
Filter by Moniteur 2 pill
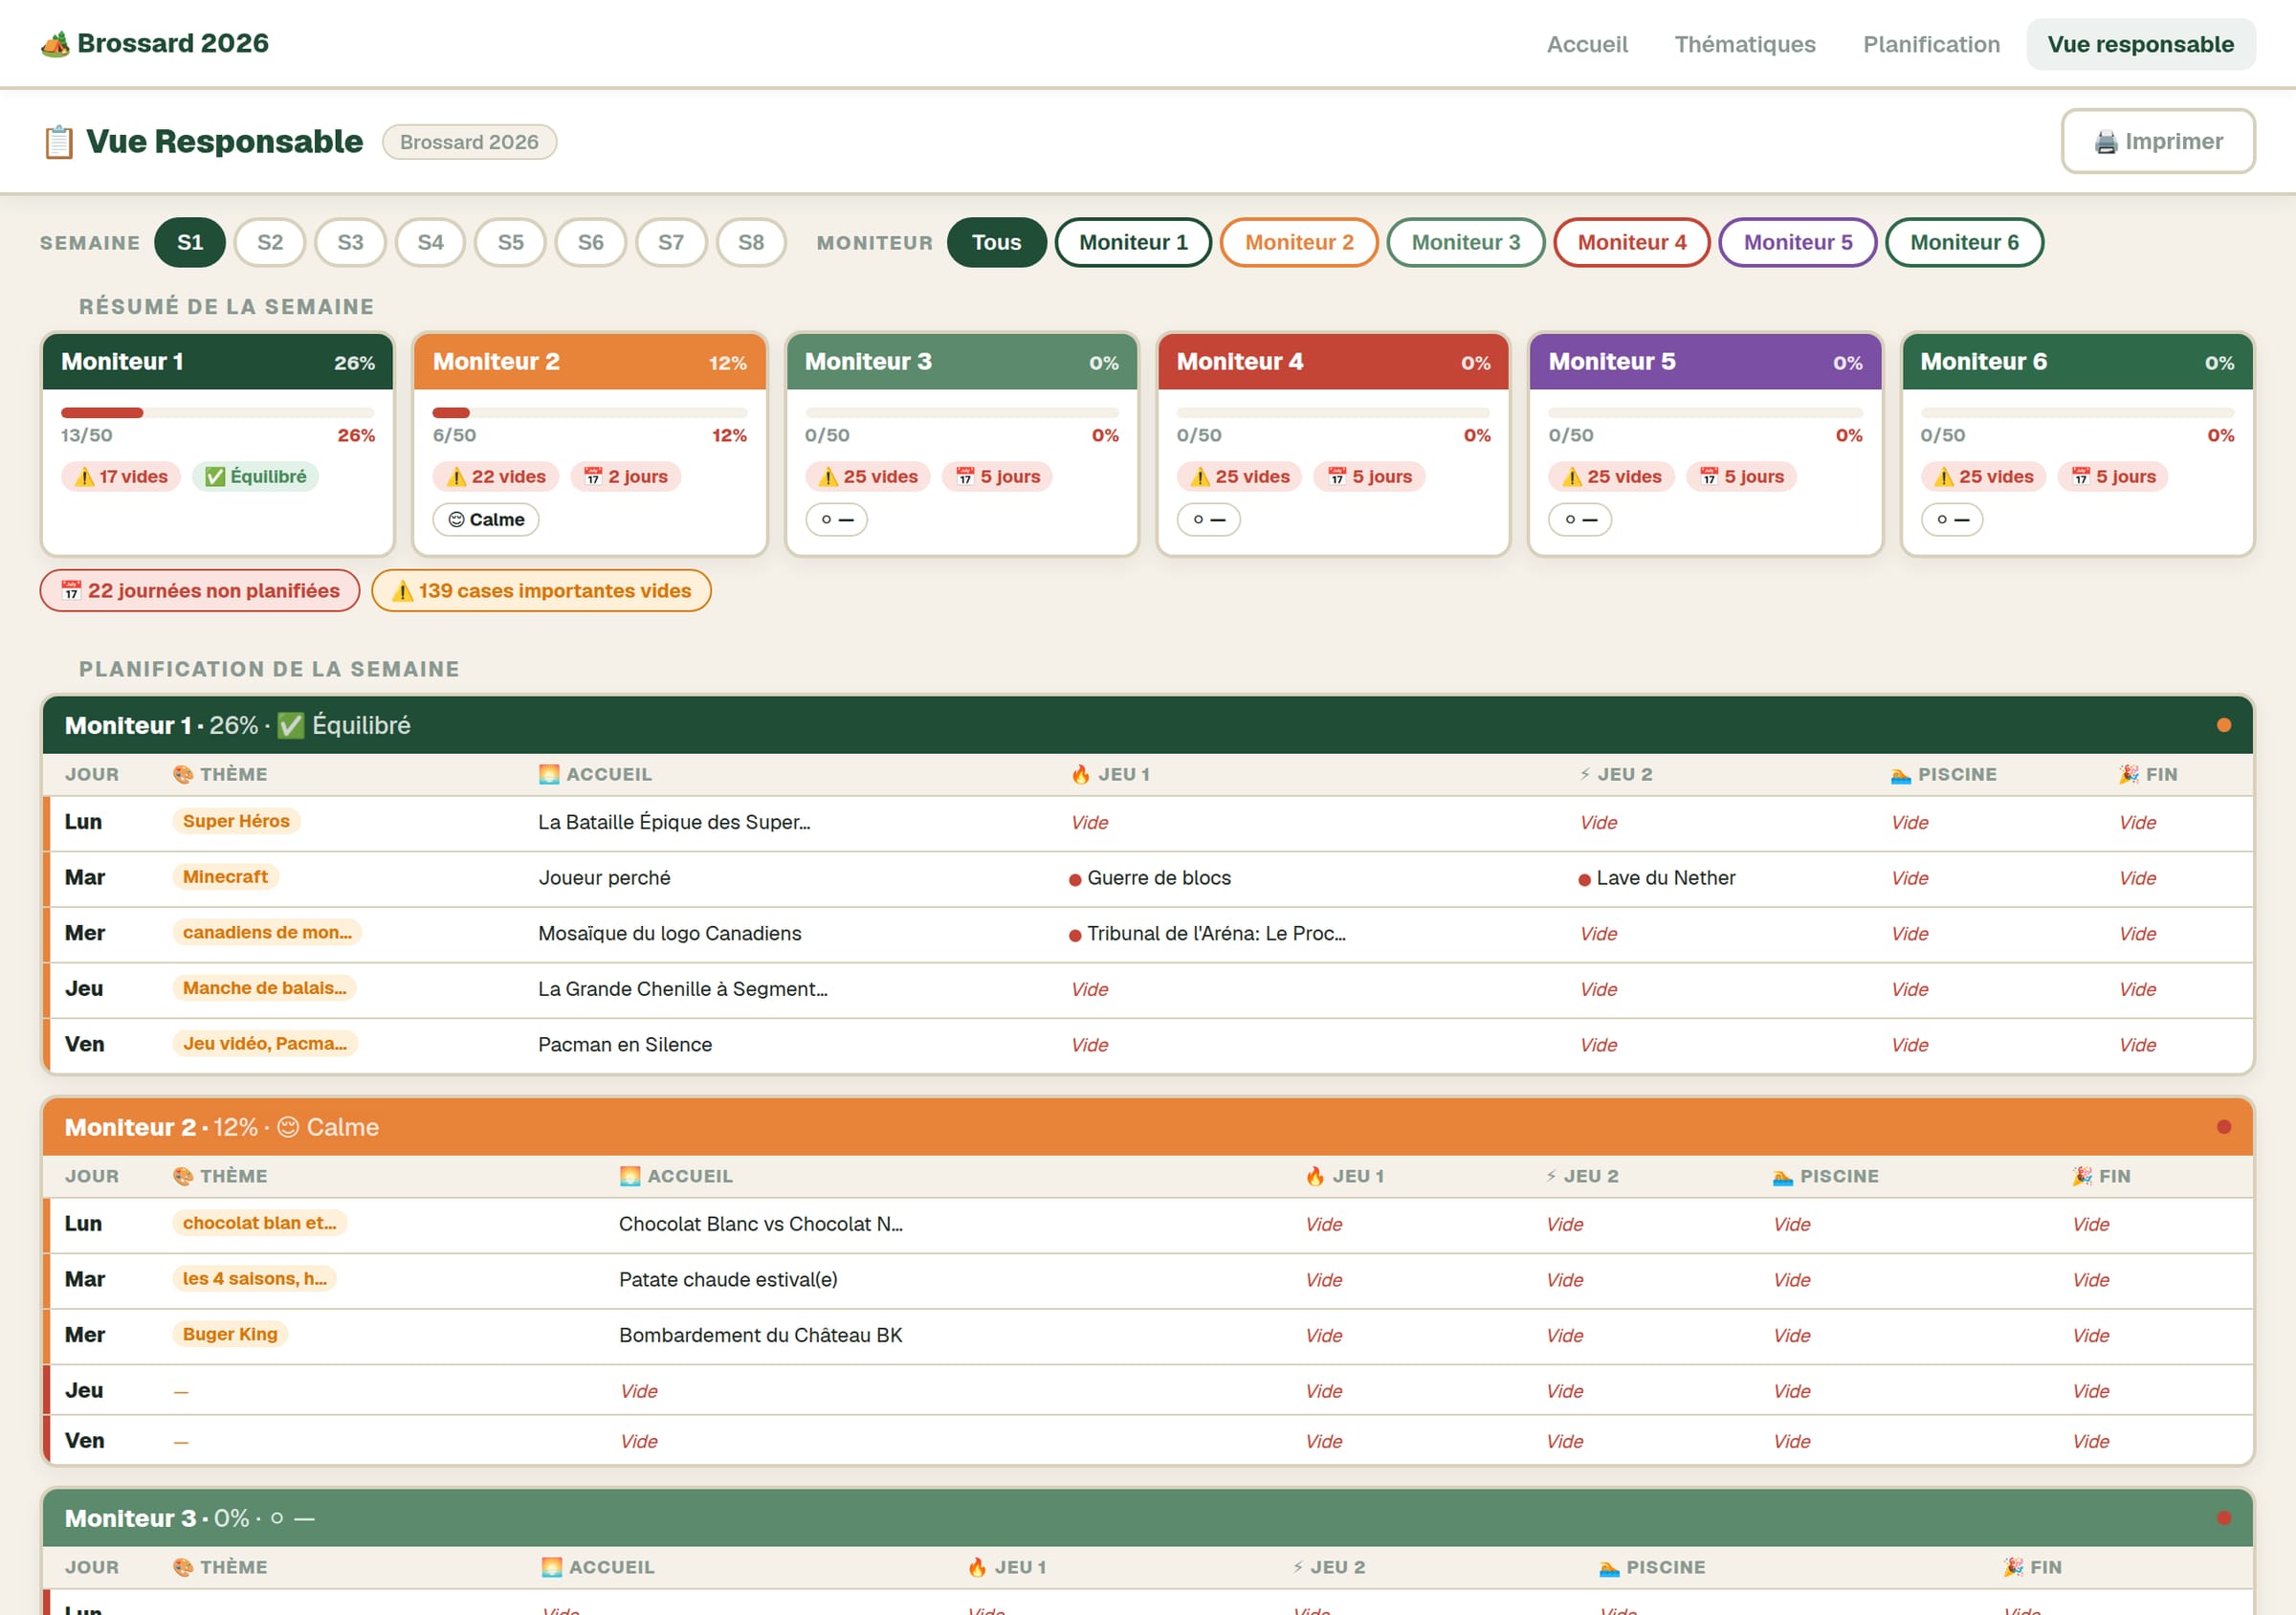(x=1299, y=243)
